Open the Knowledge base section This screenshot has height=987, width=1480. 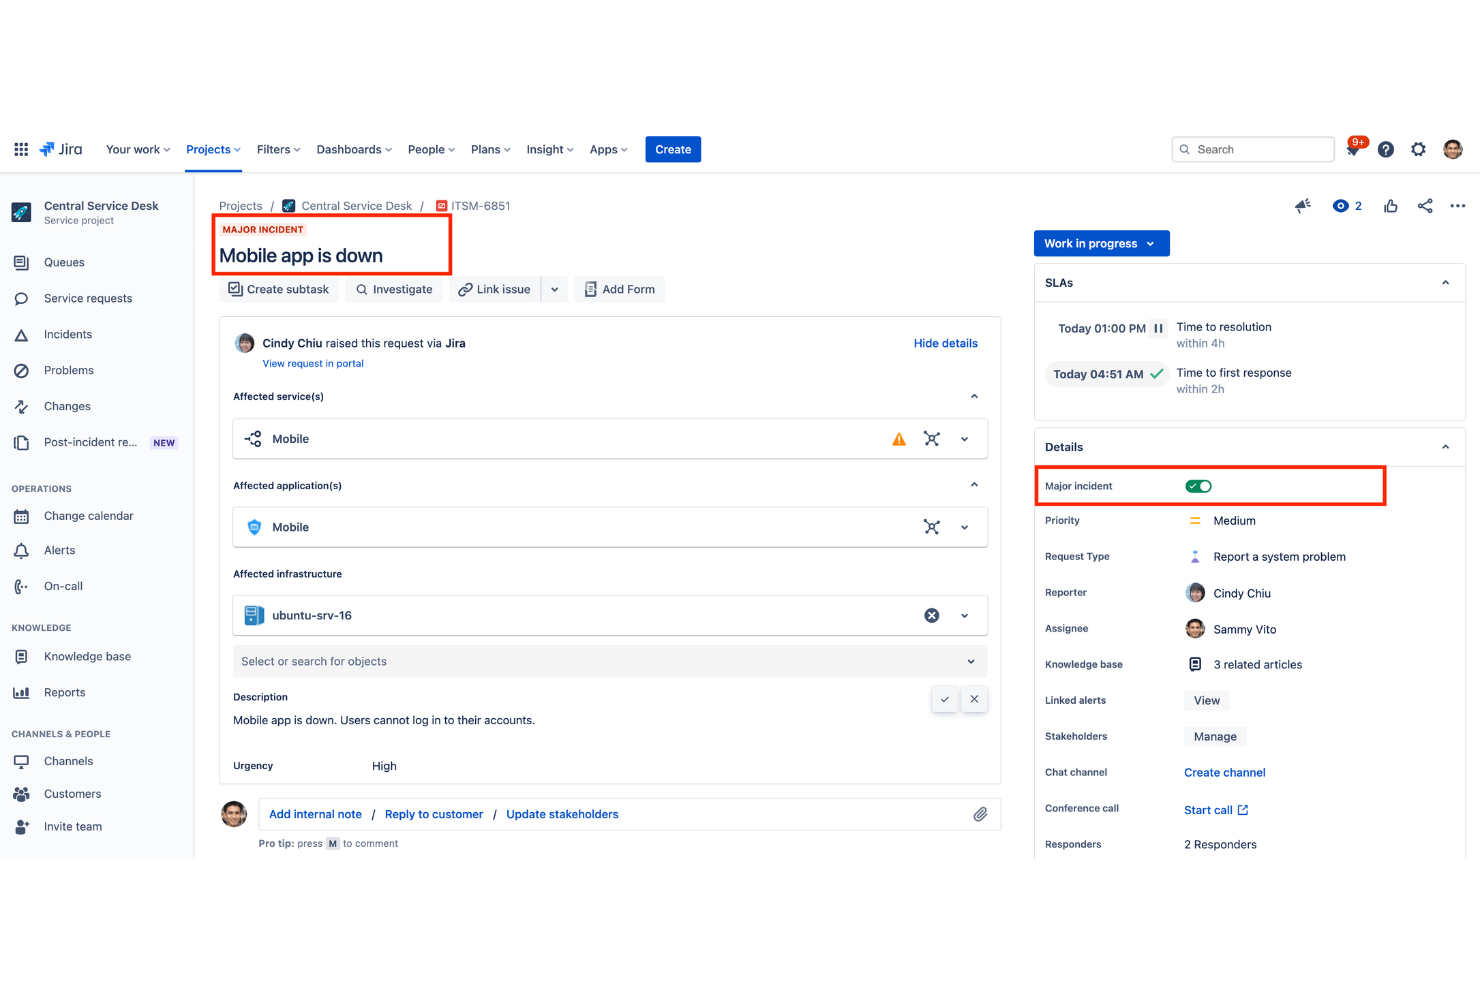86,656
